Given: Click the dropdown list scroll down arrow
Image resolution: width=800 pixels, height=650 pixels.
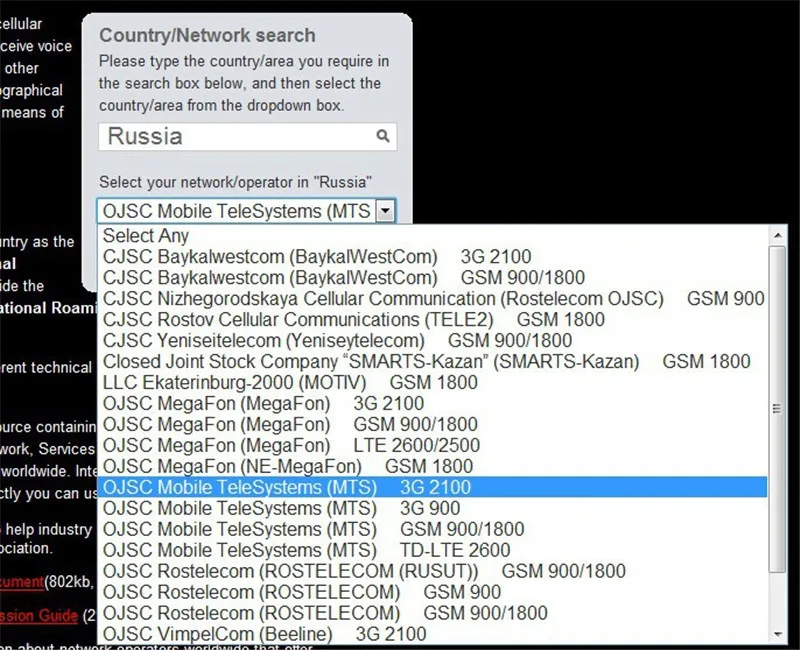Looking at the screenshot, I should 778,634.
